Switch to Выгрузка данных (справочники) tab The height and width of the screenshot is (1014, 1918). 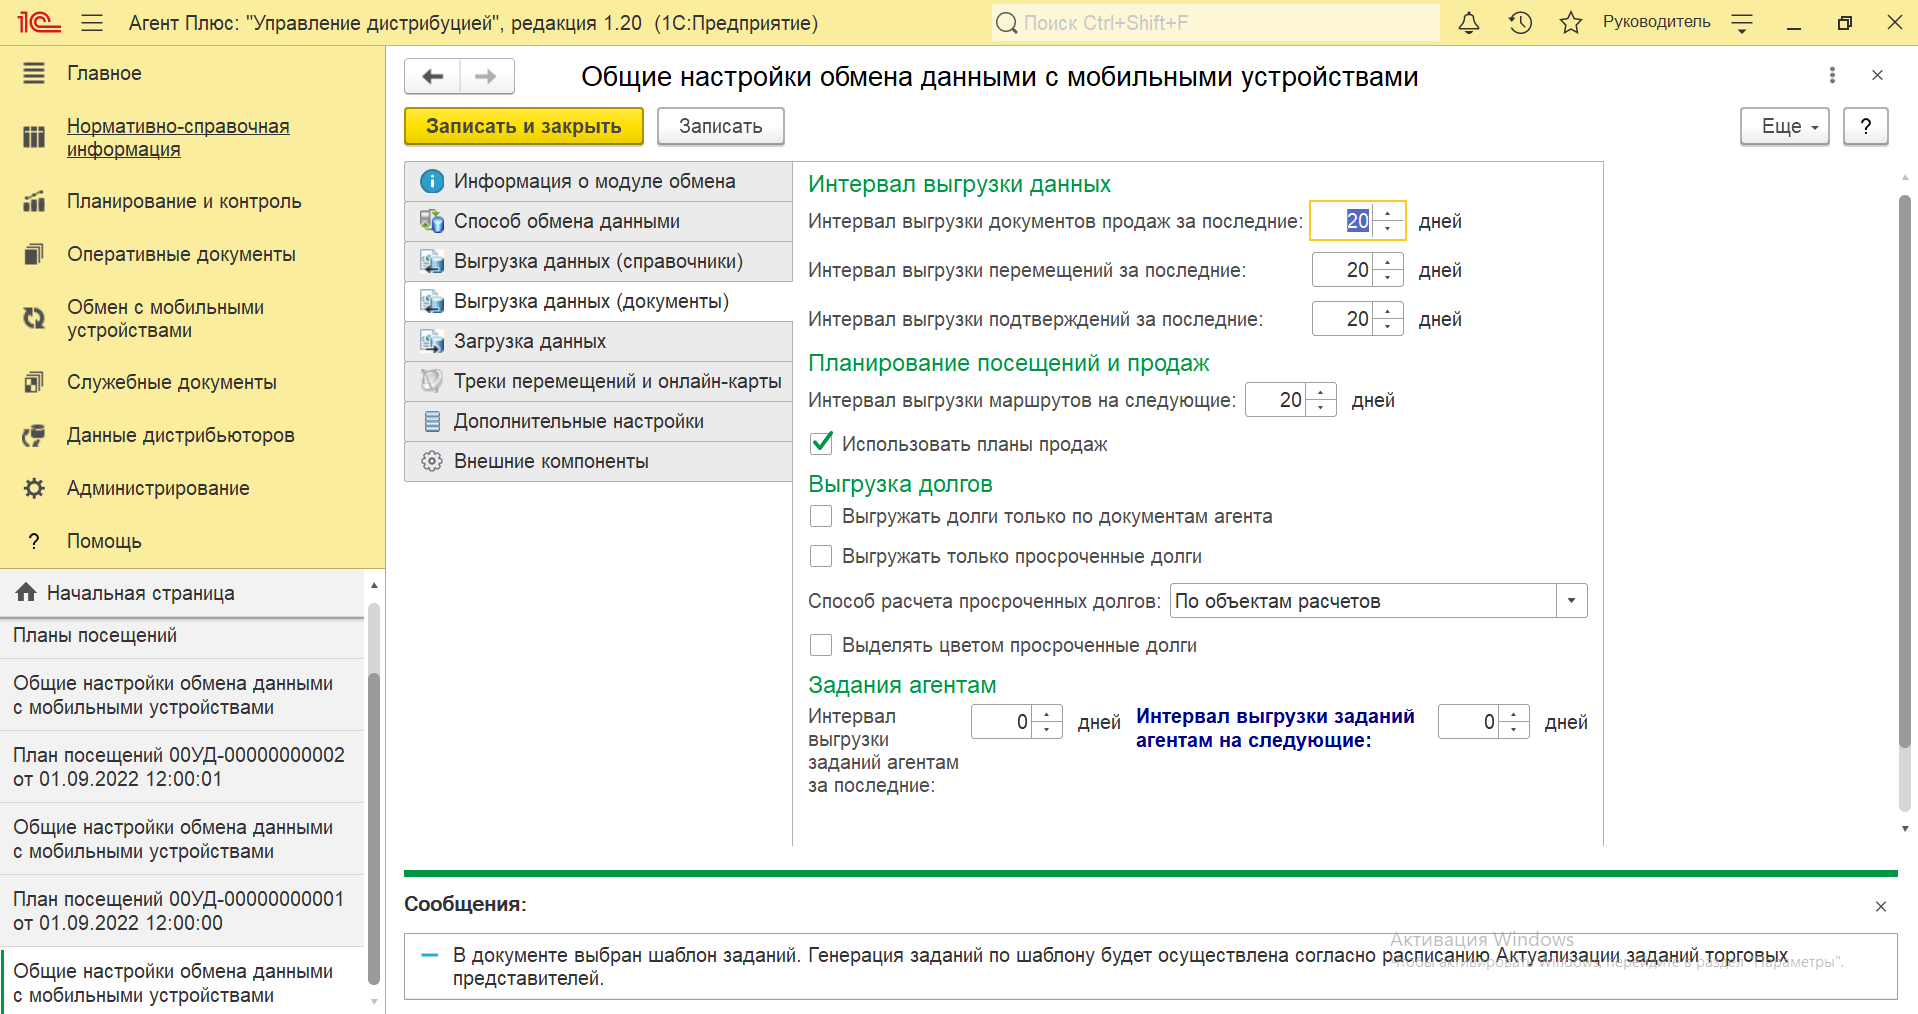(598, 261)
